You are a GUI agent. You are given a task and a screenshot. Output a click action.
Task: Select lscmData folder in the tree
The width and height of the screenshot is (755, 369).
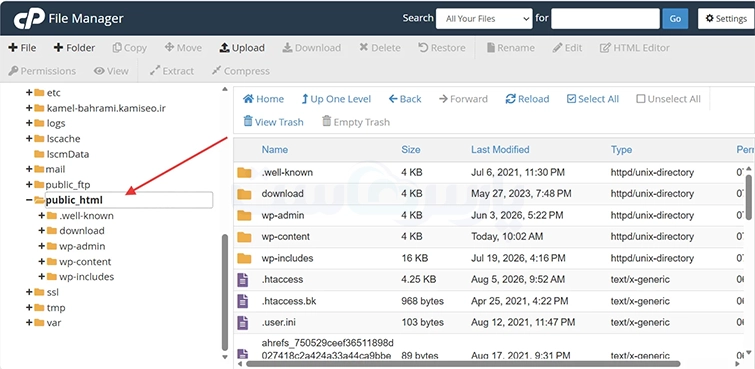pyautogui.click(x=68, y=154)
